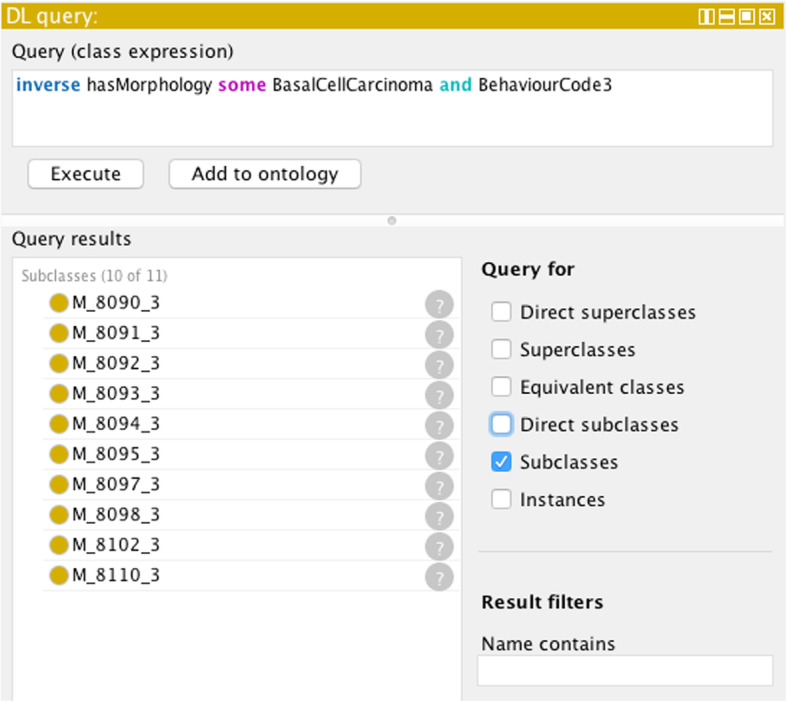Screen dimensions: 787x702
Task: Click the explain icon beside M_8090_3
Action: tap(439, 305)
